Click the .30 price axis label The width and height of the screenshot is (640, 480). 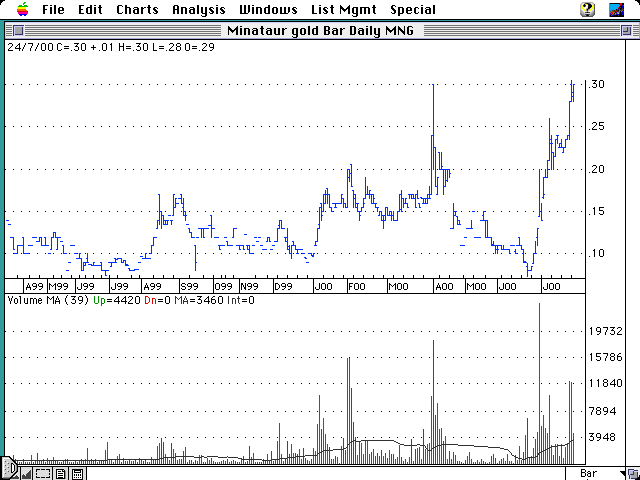596,84
